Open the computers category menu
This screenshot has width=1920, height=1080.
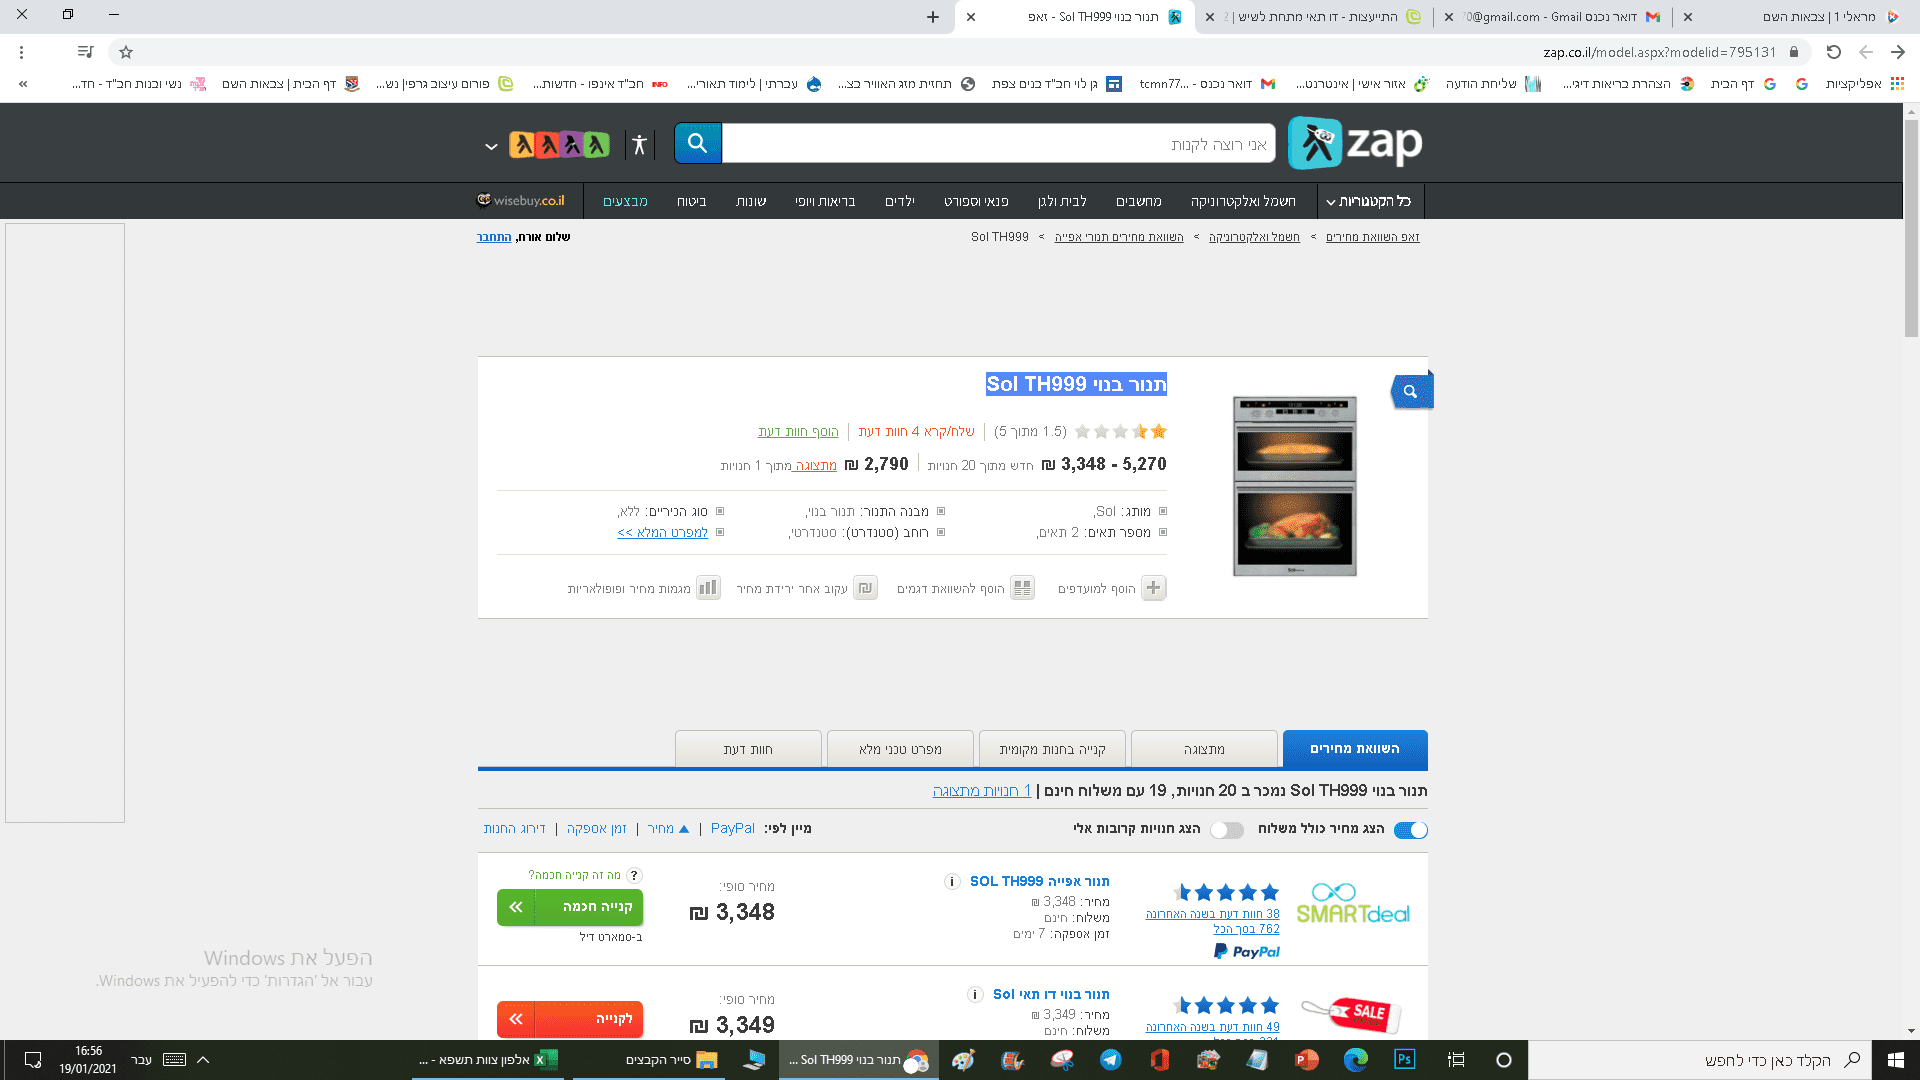(x=1139, y=201)
